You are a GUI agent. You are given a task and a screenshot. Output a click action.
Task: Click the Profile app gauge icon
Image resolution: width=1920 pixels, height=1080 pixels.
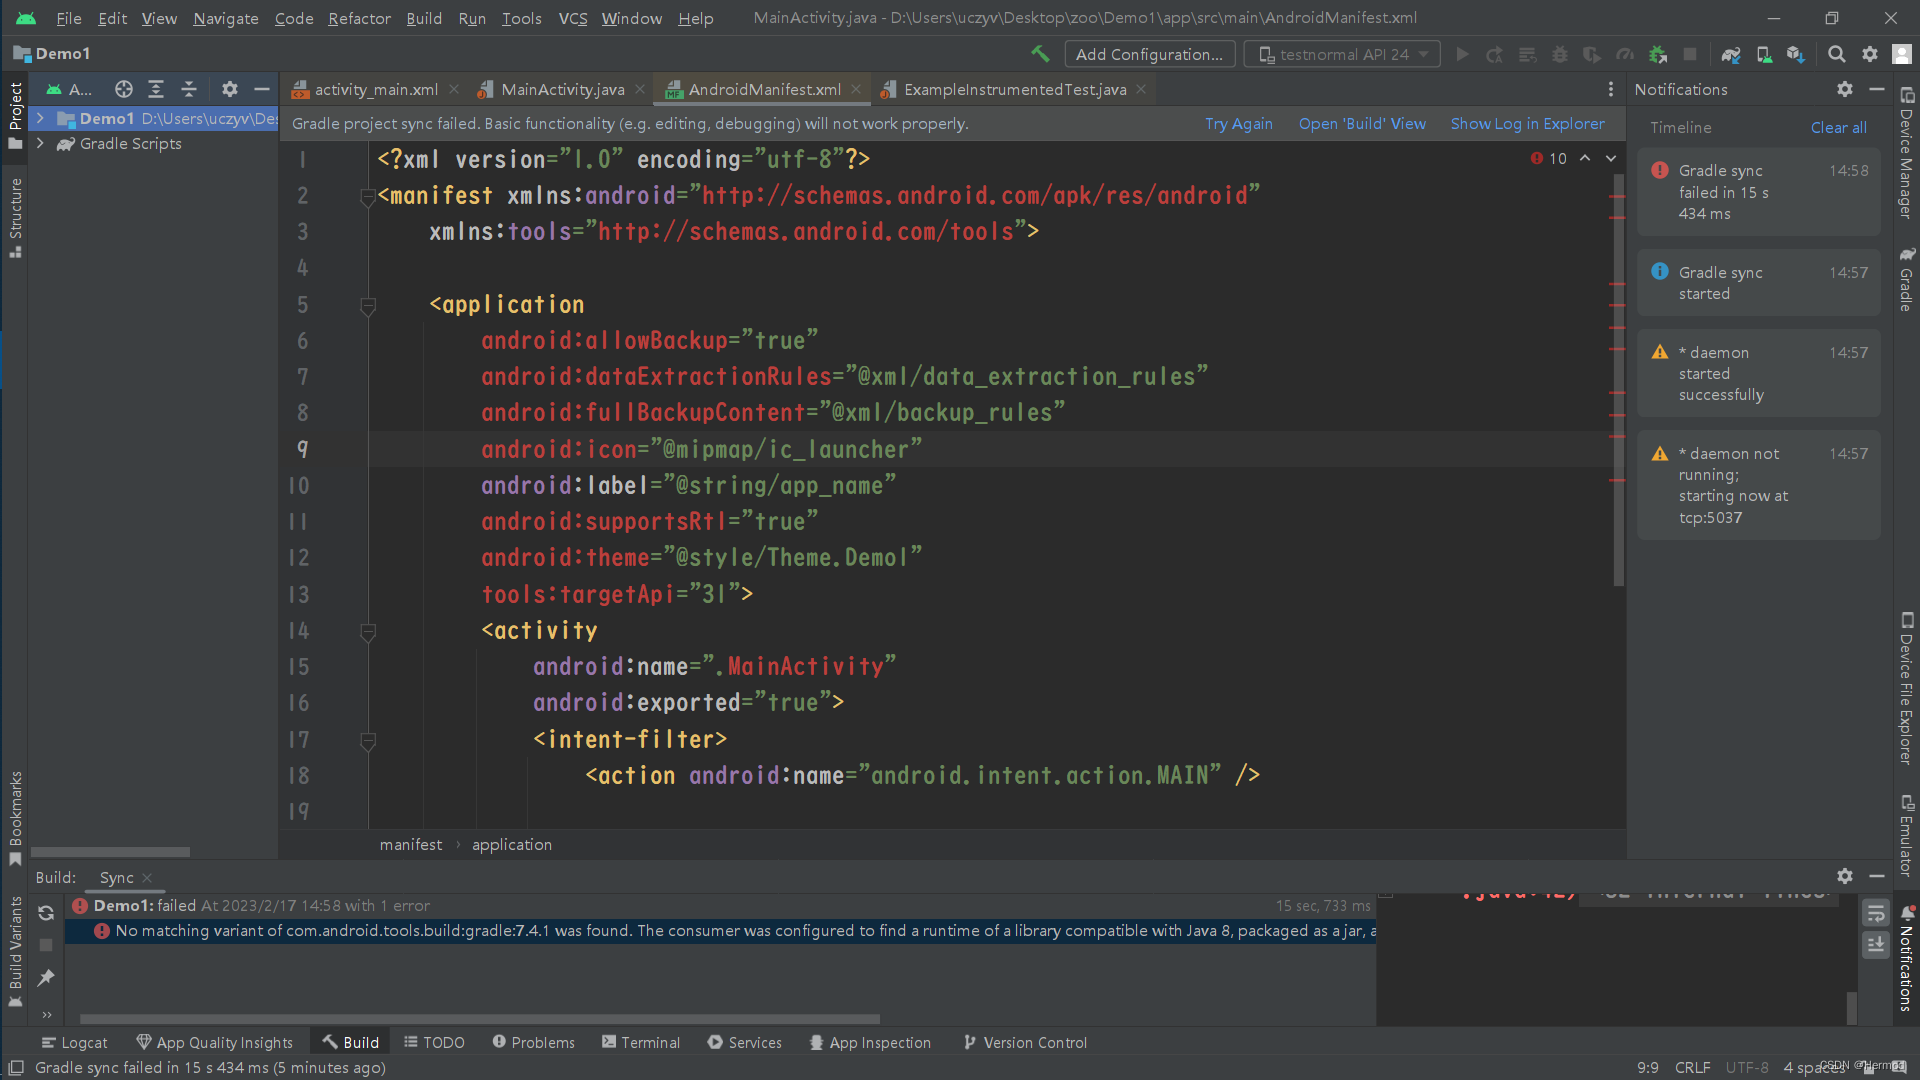tap(1625, 54)
